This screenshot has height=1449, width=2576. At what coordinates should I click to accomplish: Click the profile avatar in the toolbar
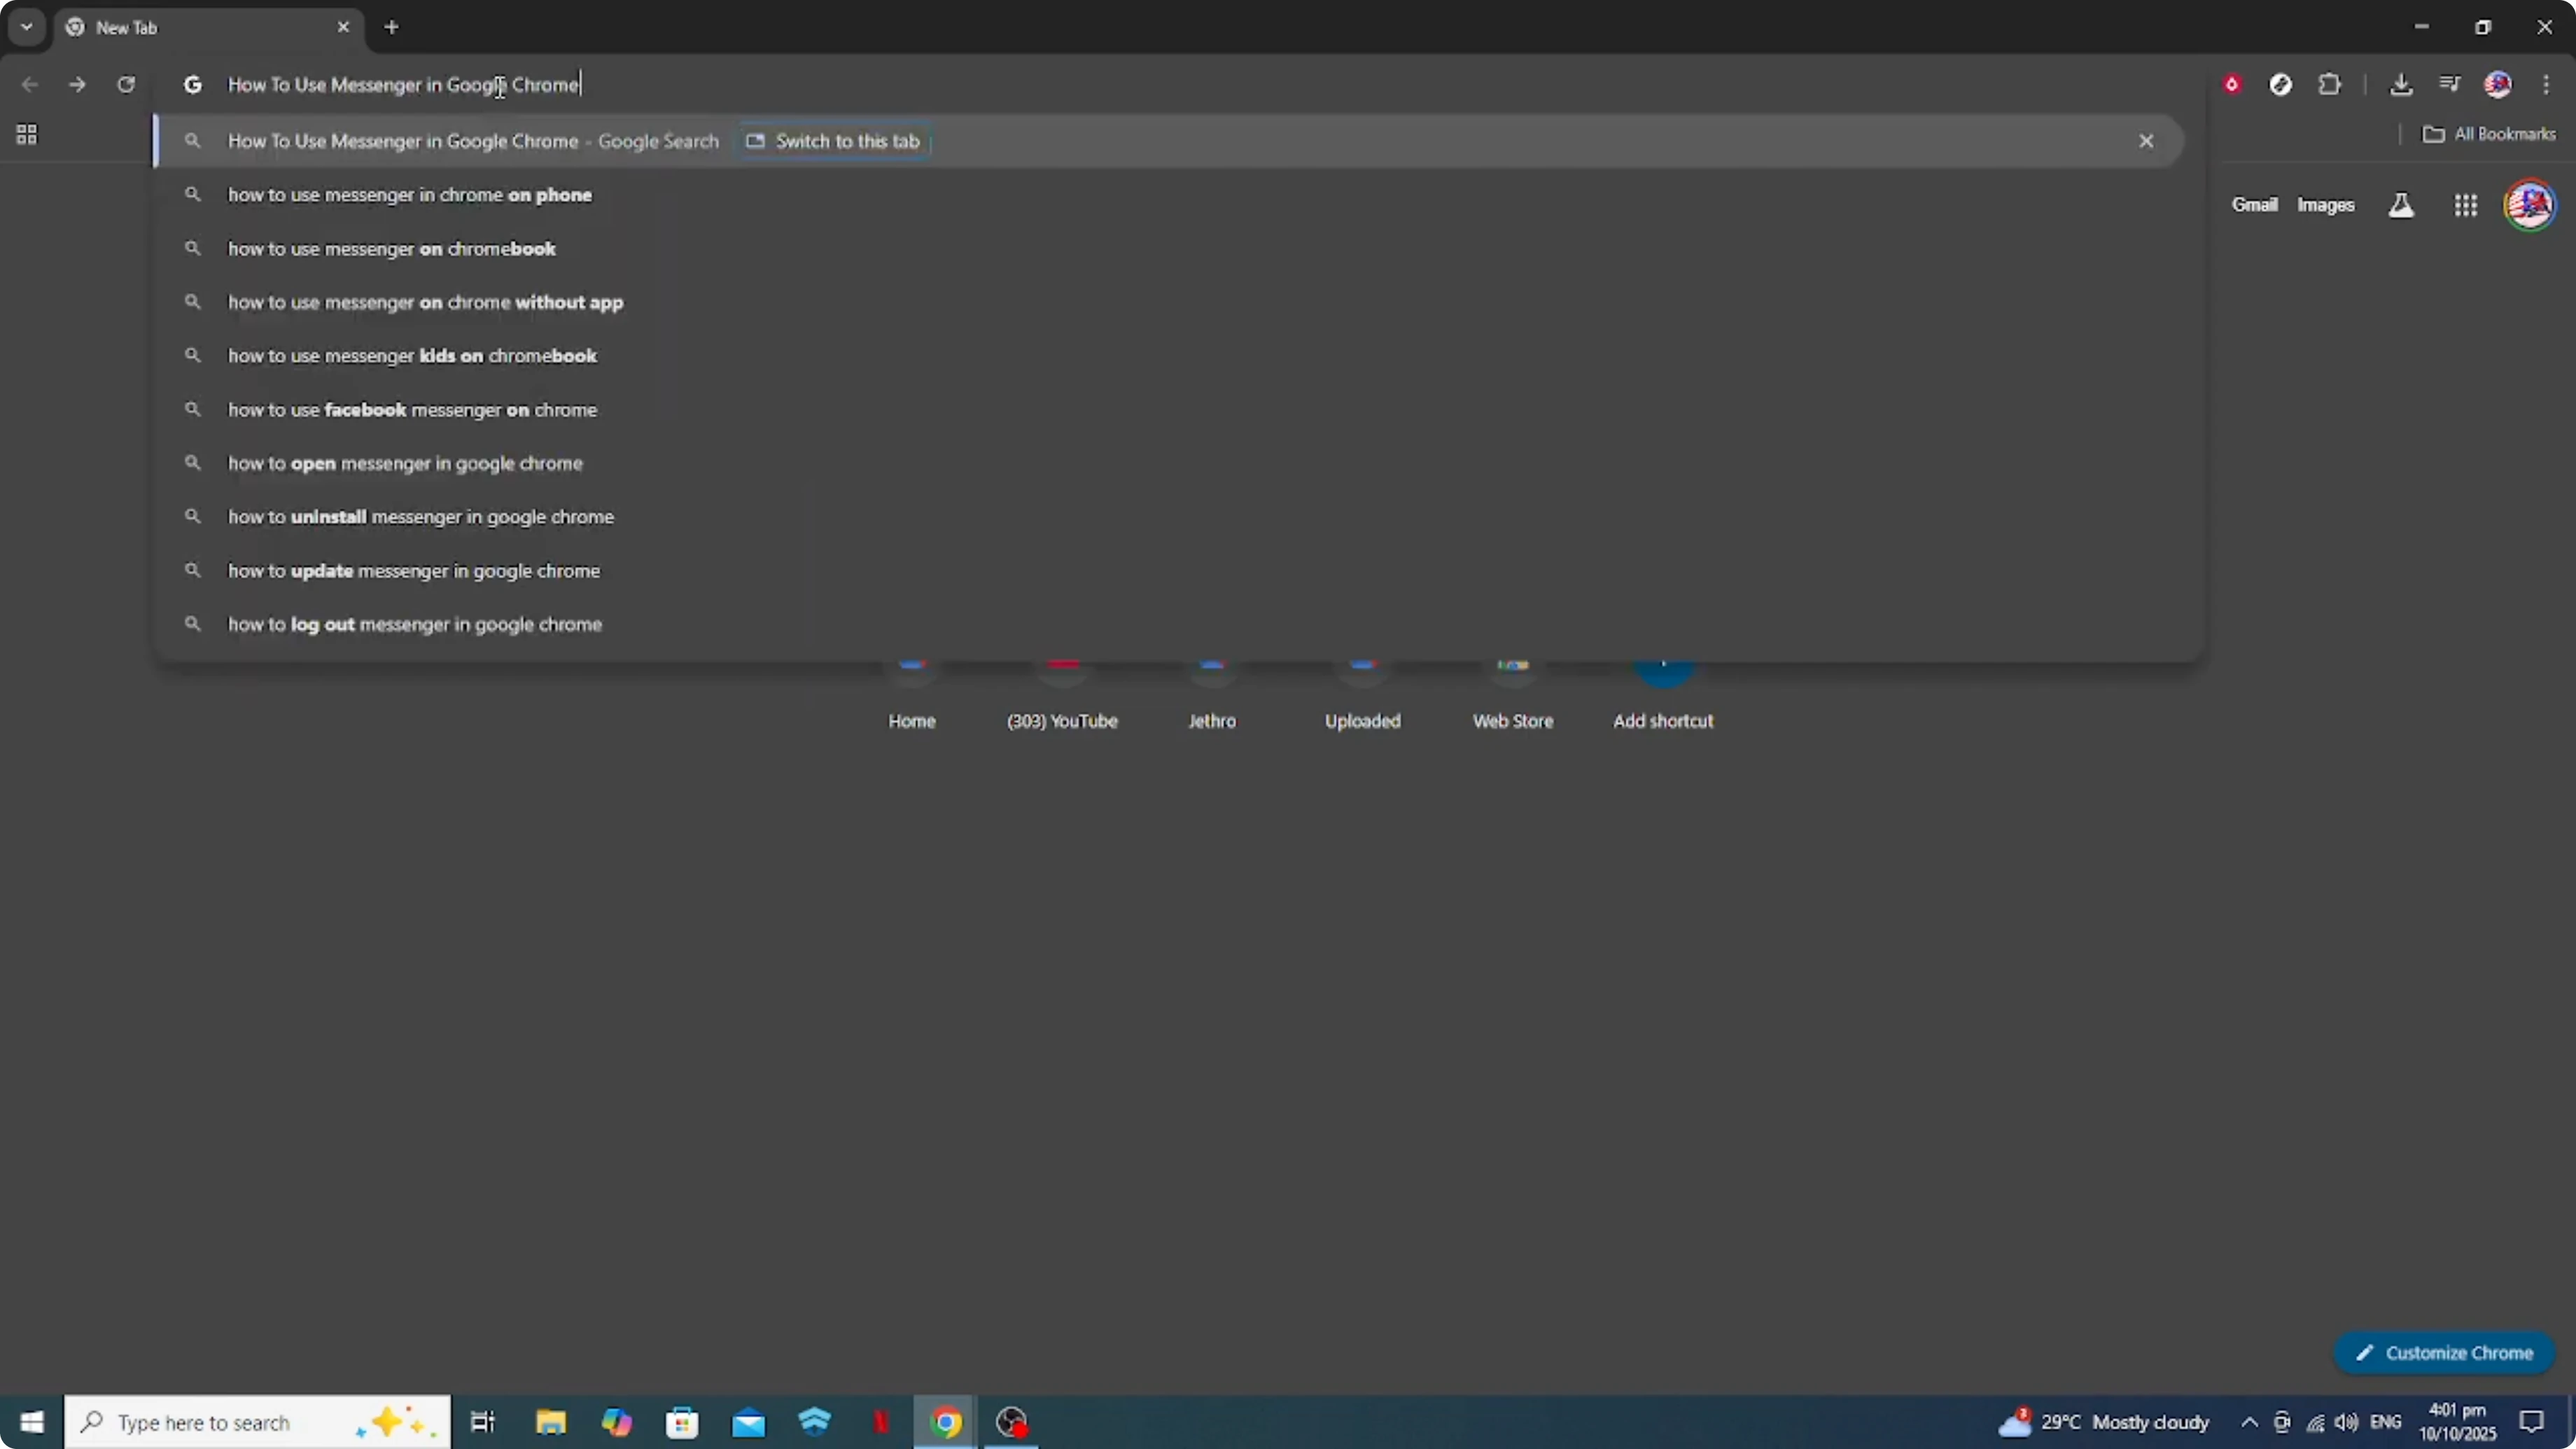pos(2499,84)
